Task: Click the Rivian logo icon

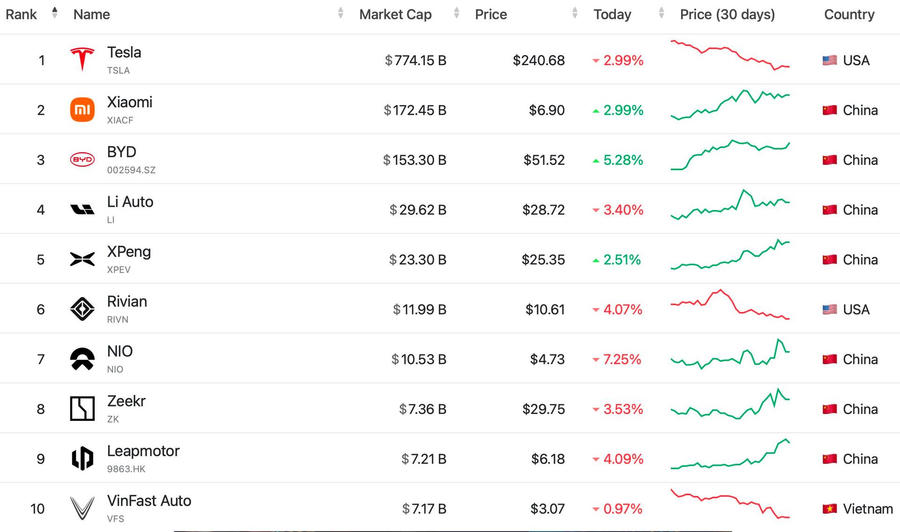Action: tap(82, 309)
